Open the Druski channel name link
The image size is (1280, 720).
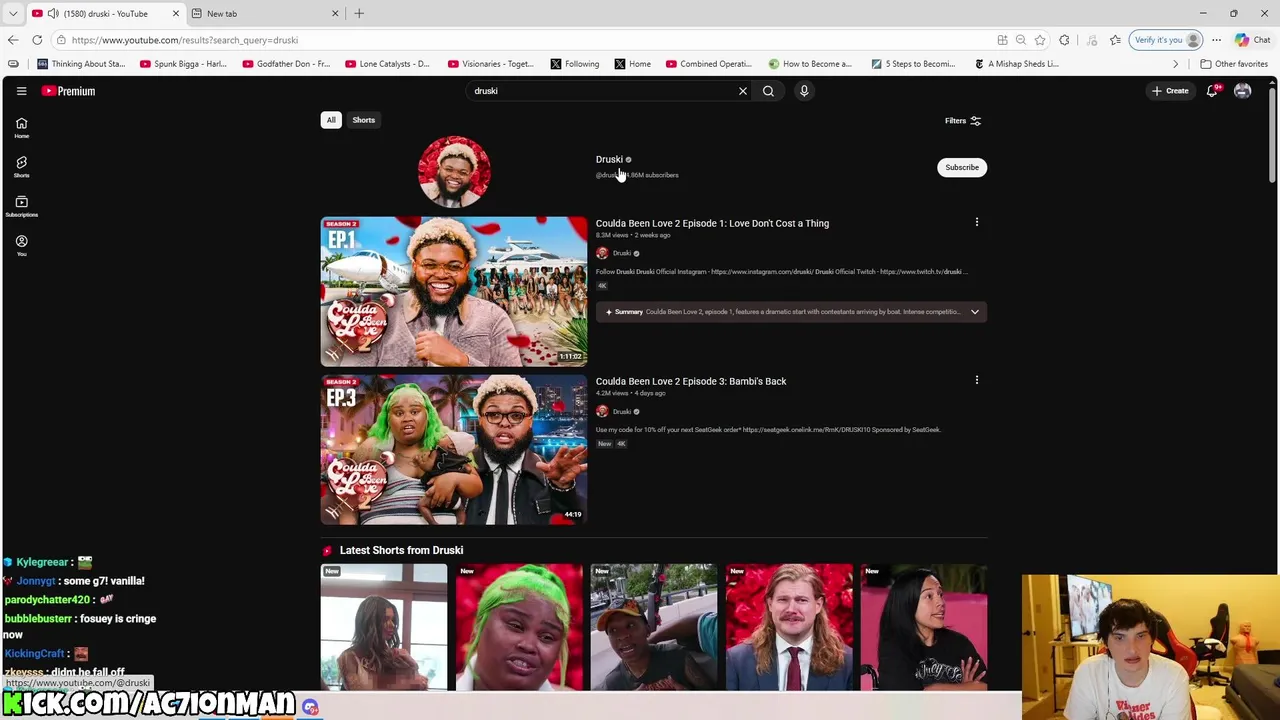(x=609, y=159)
